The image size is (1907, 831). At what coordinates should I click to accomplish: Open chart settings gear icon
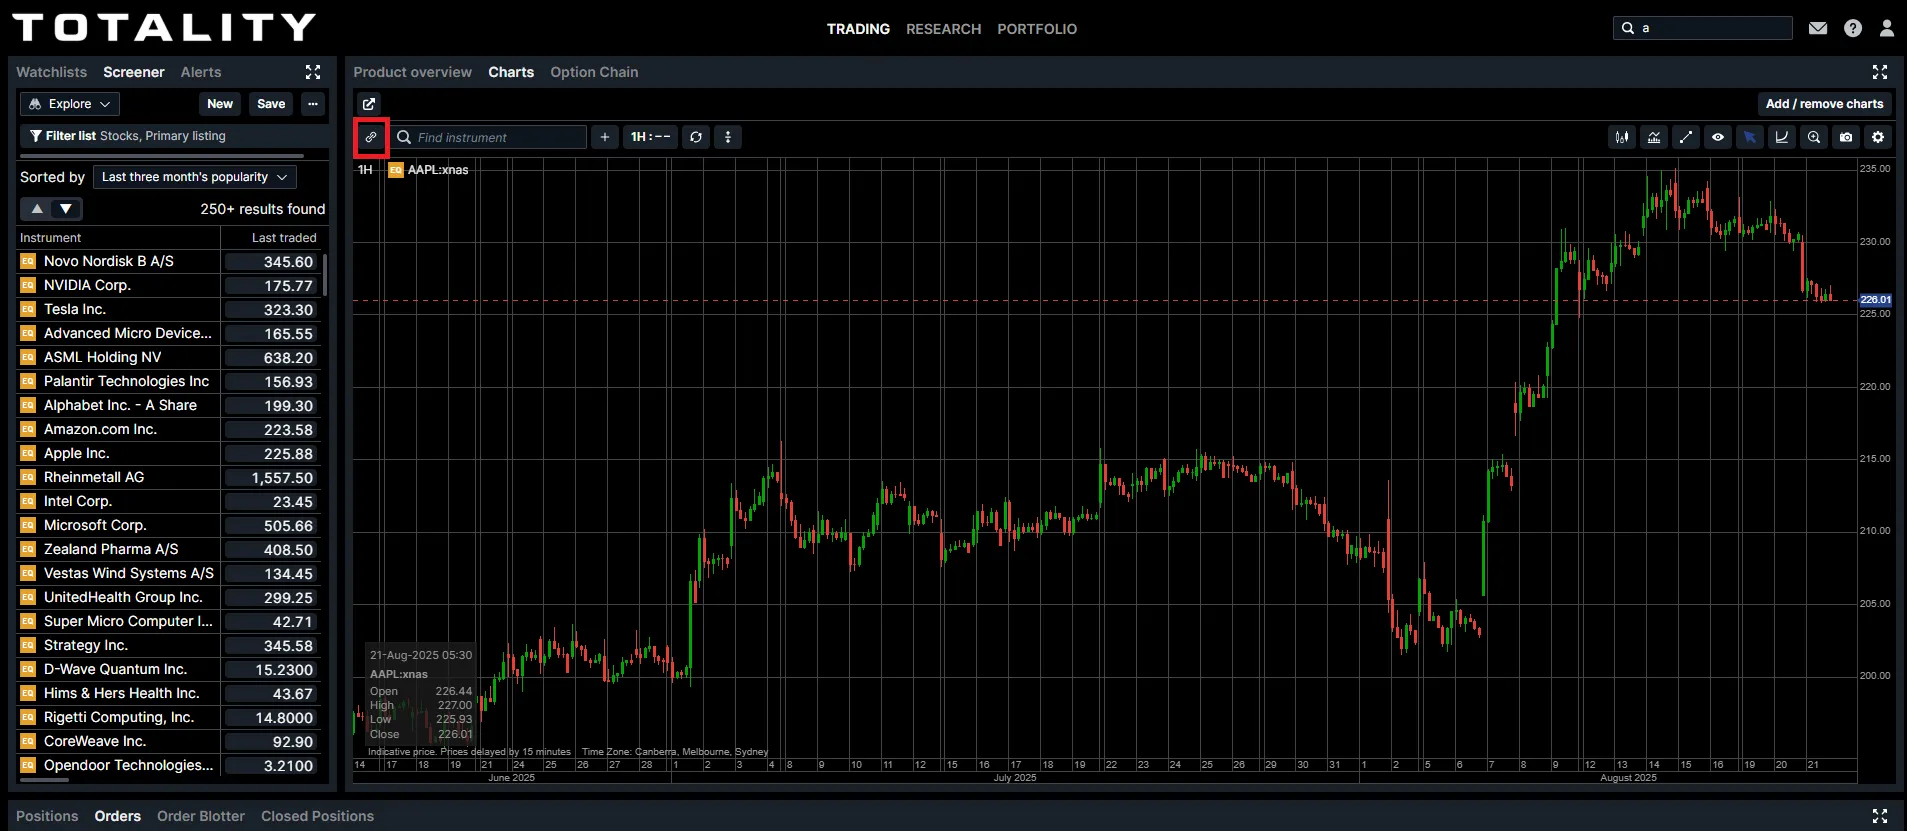1878,137
